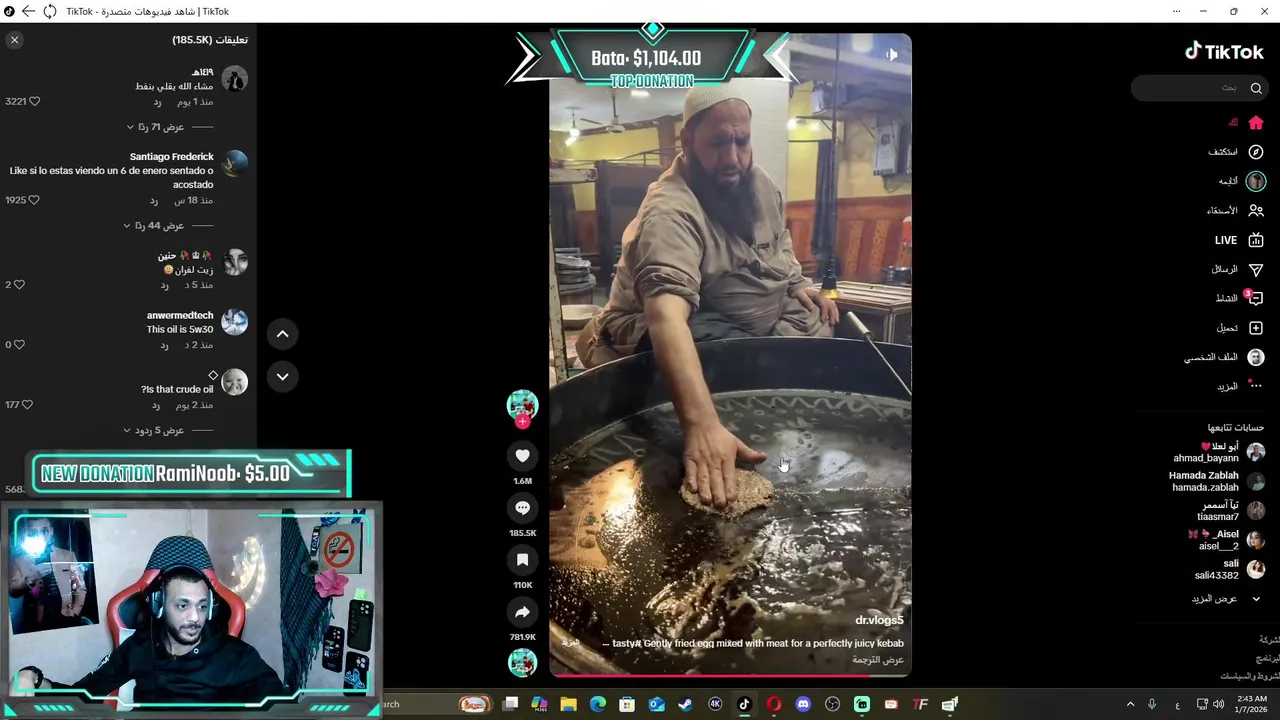1280x720 pixels.
Task: Click the search magnifier icon
Action: click(1256, 88)
